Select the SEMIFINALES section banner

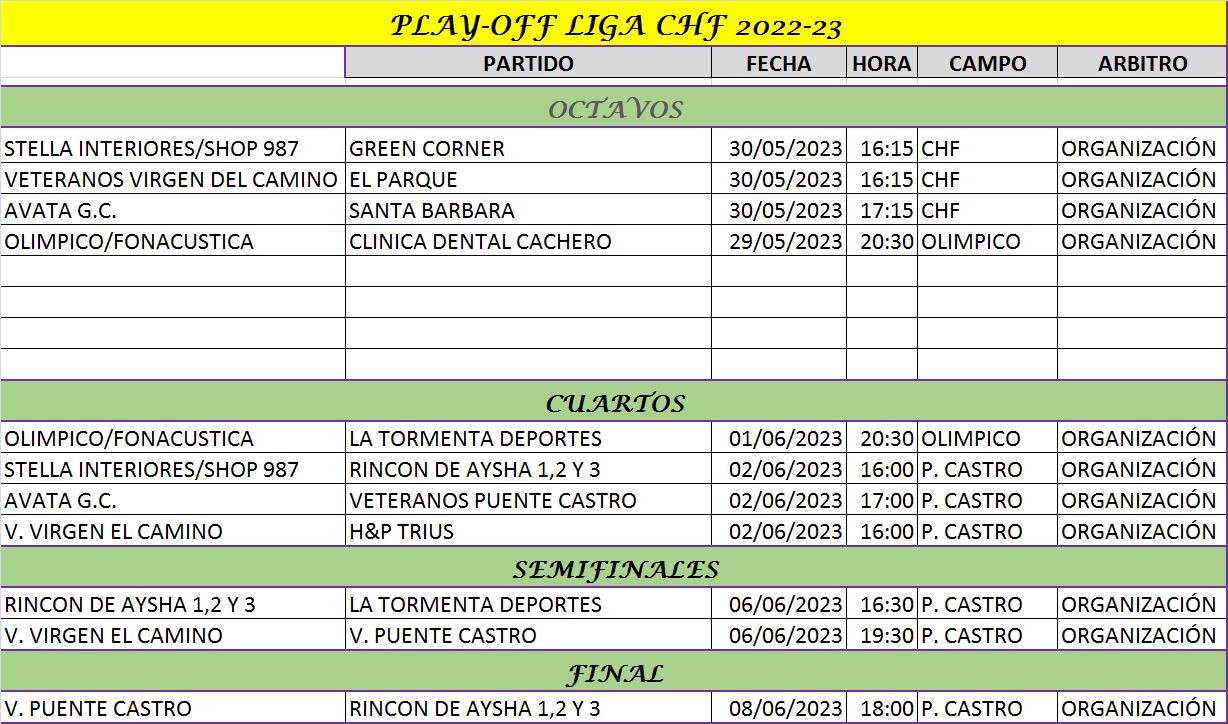[614, 568]
